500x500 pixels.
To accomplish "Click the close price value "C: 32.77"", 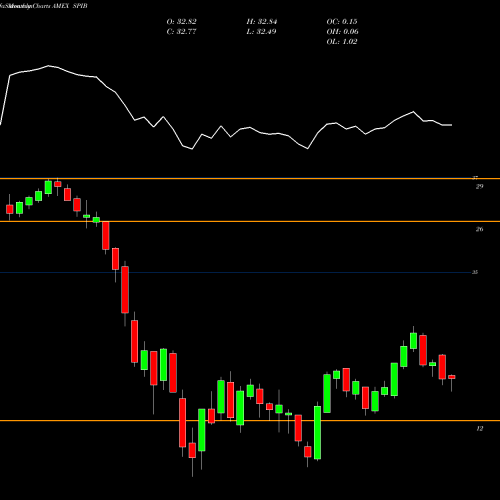I will pos(181,32).
